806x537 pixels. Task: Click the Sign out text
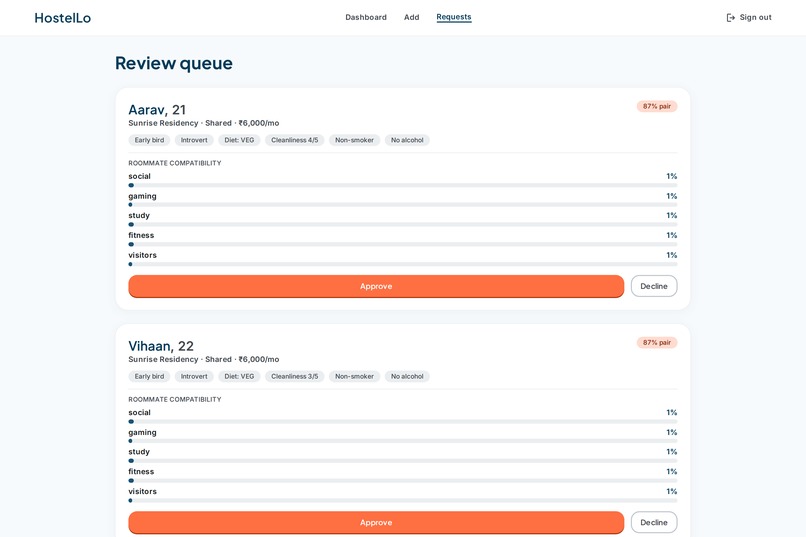click(756, 17)
